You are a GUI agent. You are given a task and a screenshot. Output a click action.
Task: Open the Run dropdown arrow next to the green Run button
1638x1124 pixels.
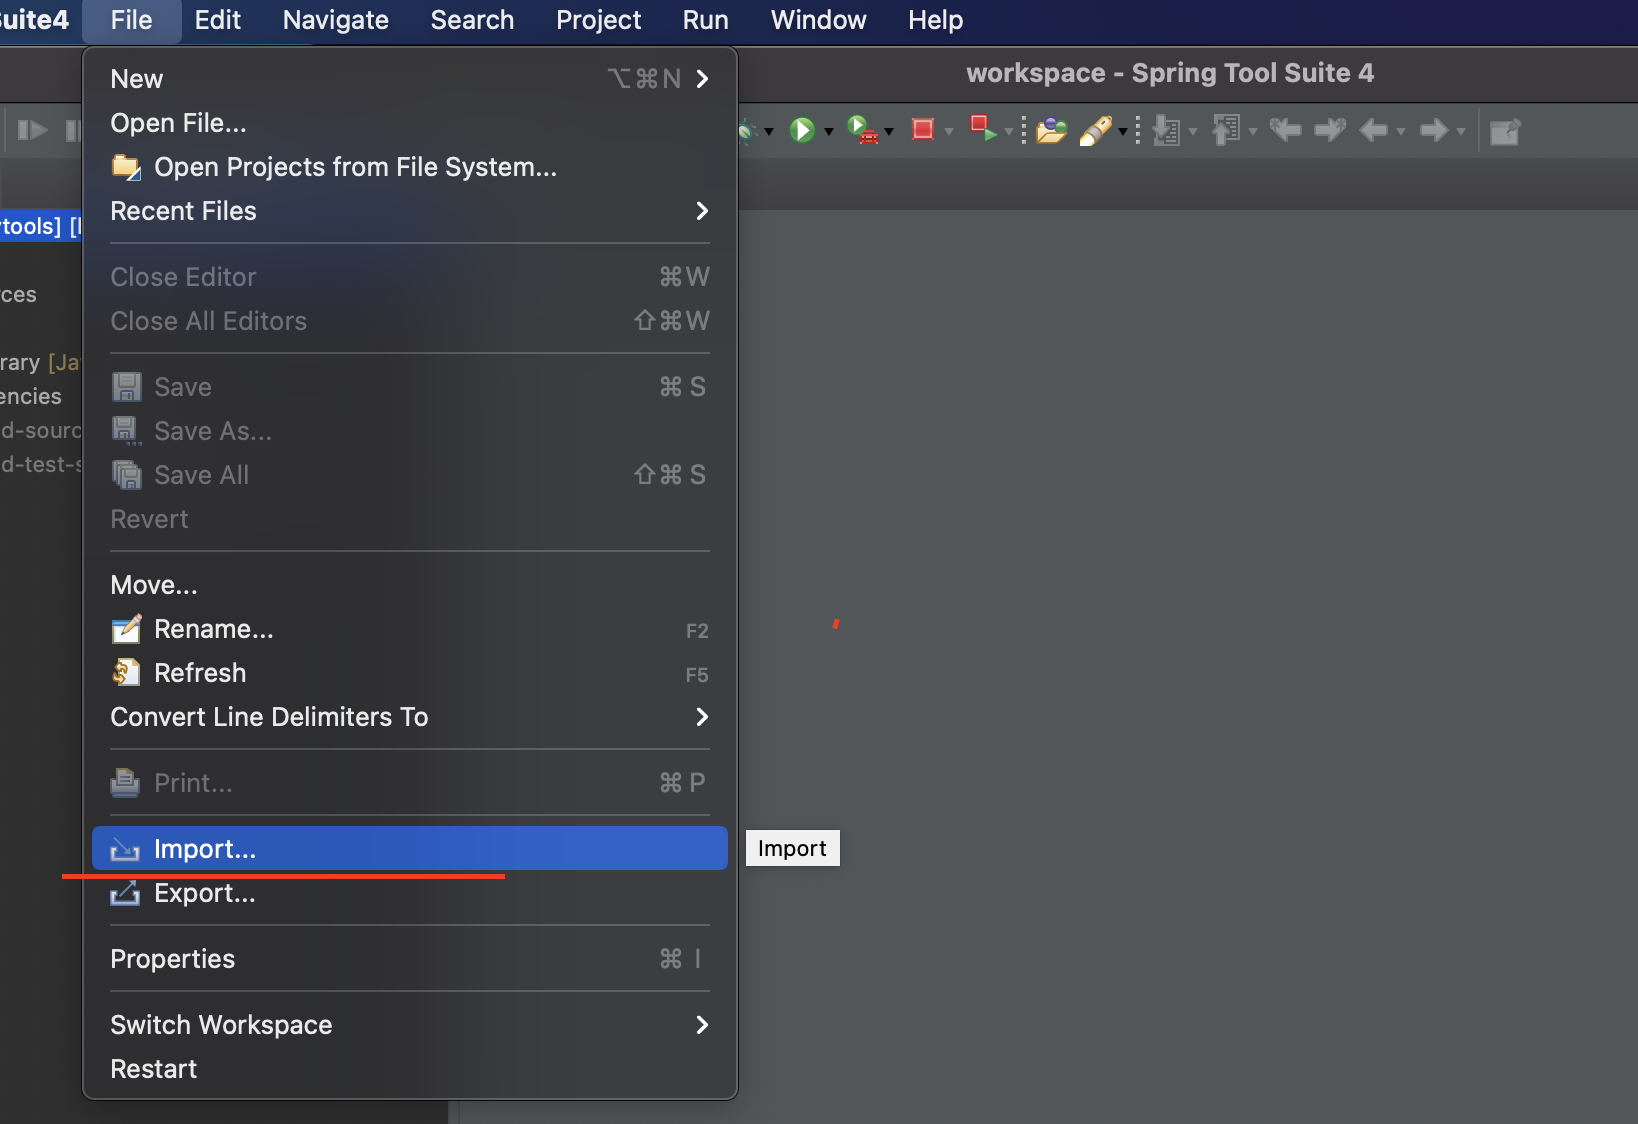pos(829,132)
